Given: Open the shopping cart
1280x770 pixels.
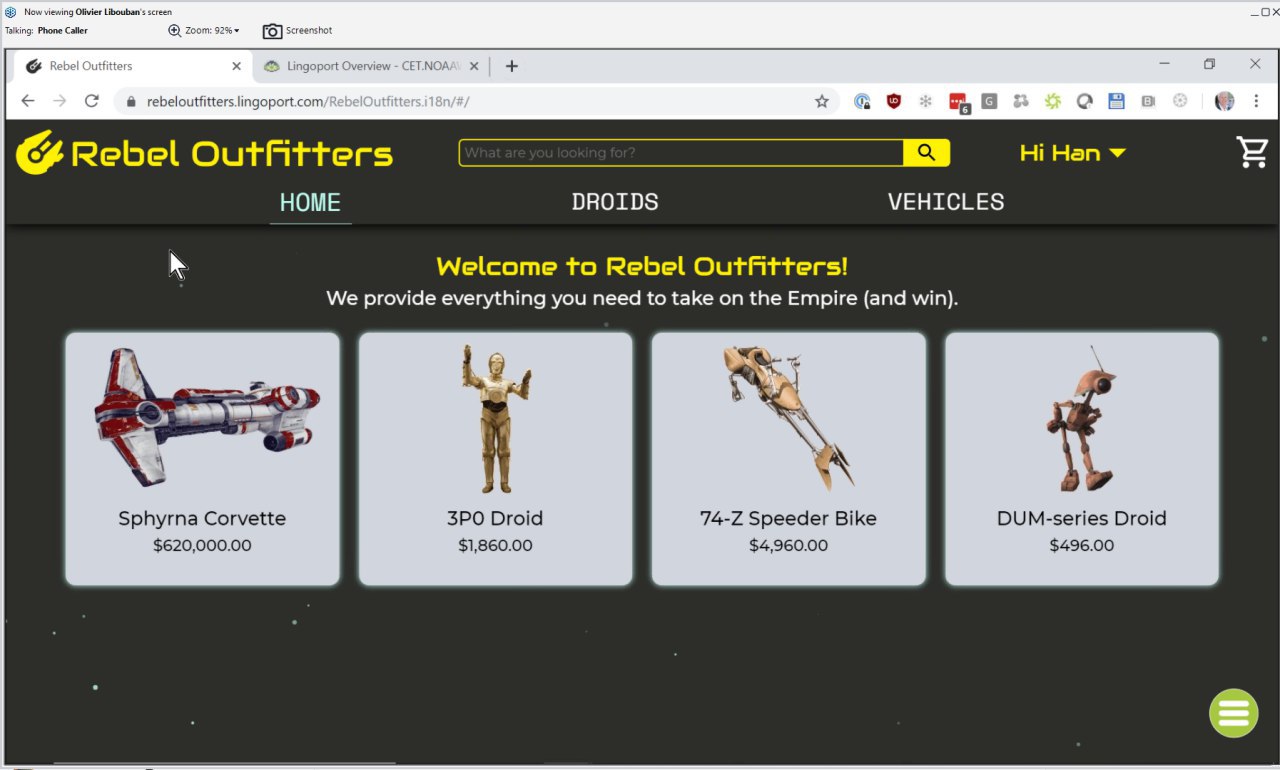Looking at the screenshot, I should coord(1252,152).
